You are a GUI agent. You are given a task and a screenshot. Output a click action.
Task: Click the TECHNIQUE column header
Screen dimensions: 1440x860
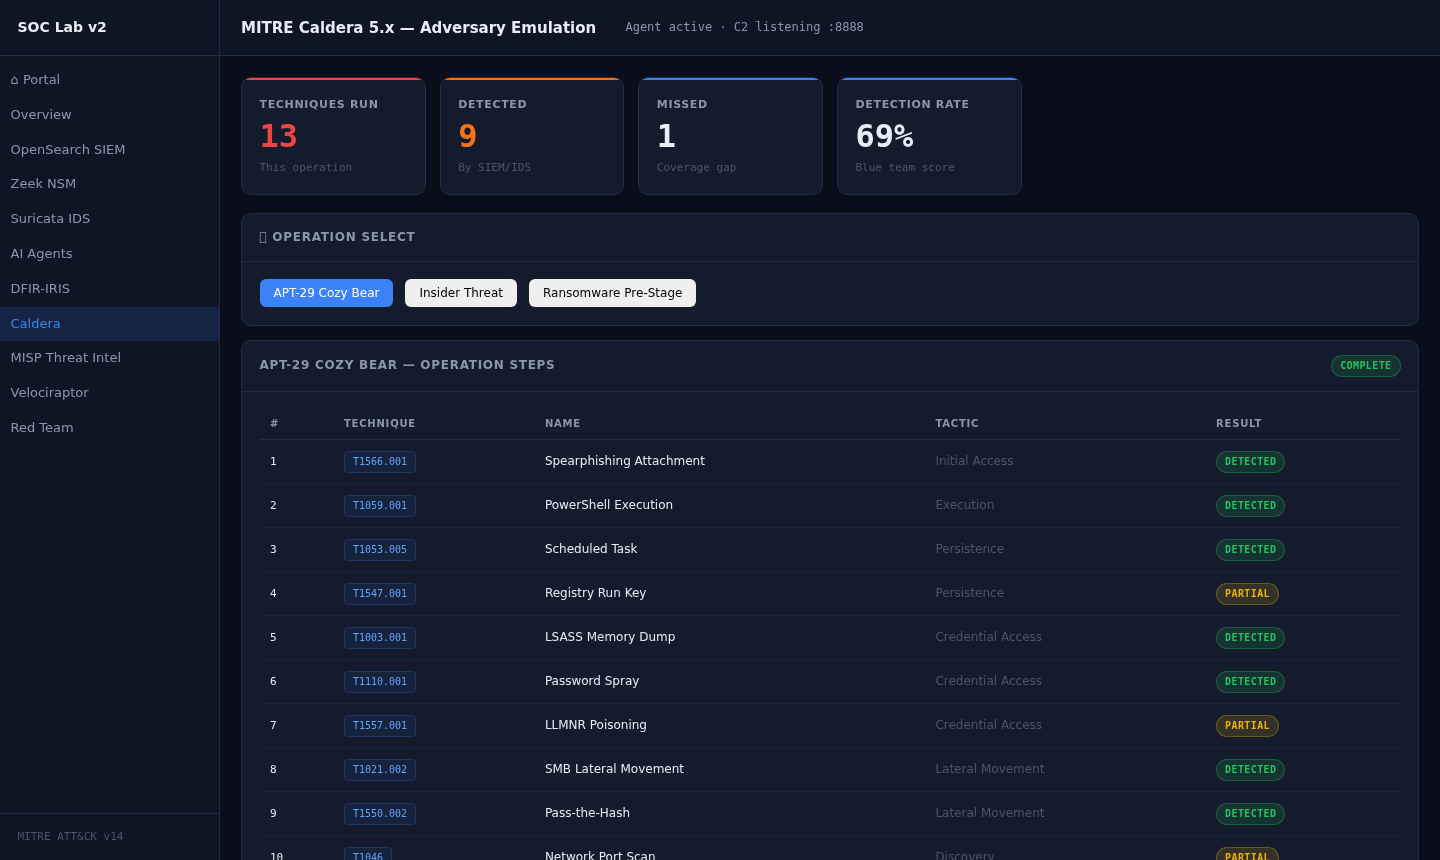380,424
